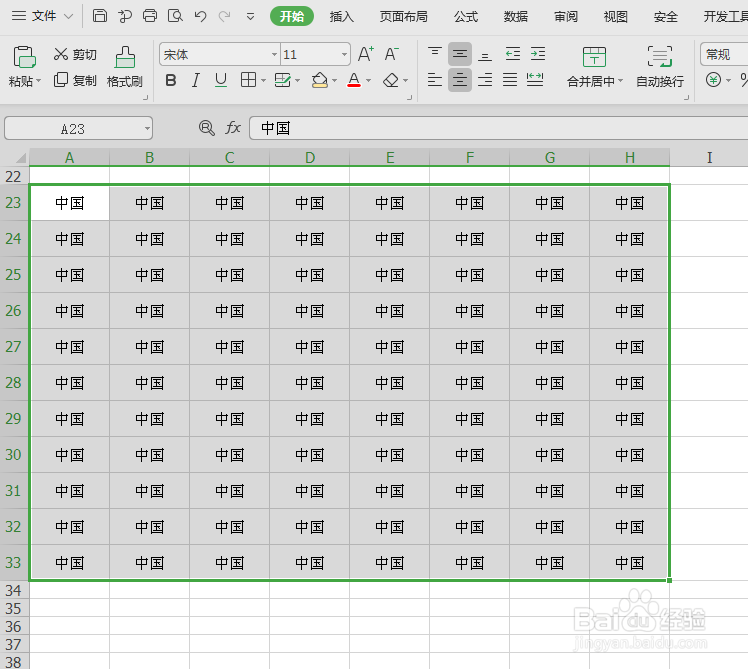This screenshot has height=669, width=748.
Task: Select Format Painter (格式刷)
Action: coord(125,67)
